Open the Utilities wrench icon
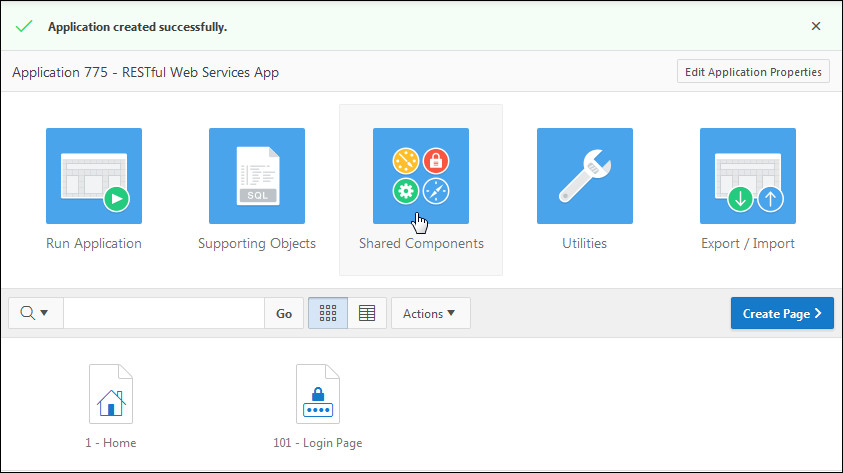Image resolution: width=843 pixels, height=473 pixels. [x=585, y=176]
